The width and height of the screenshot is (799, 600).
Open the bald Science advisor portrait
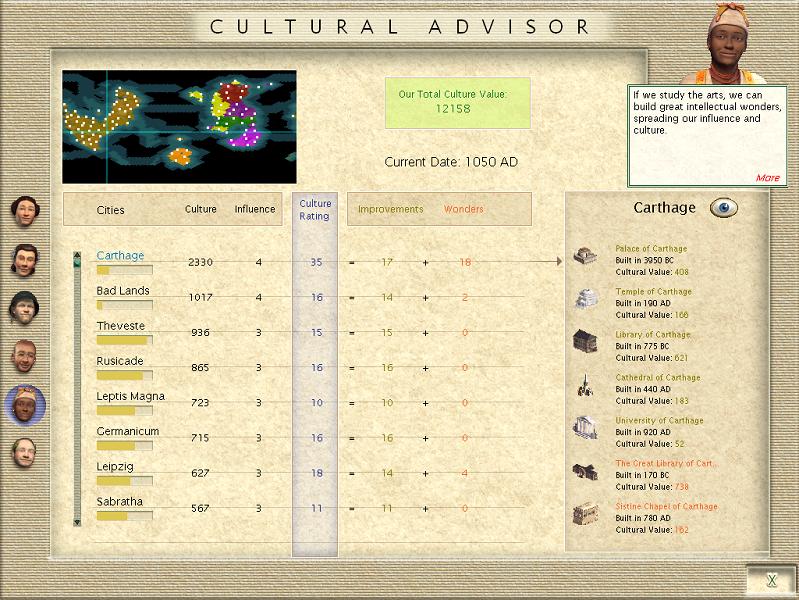click(x=24, y=451)
